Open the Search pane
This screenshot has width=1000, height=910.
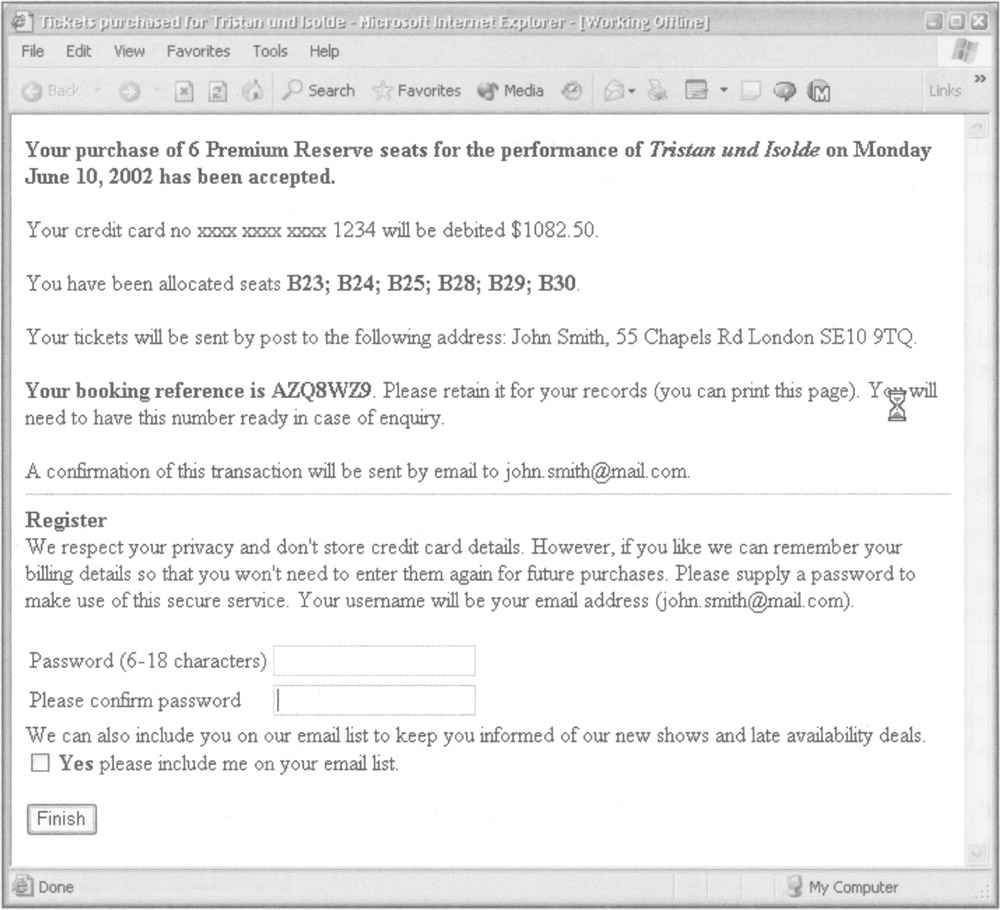[x=319, y=91]
